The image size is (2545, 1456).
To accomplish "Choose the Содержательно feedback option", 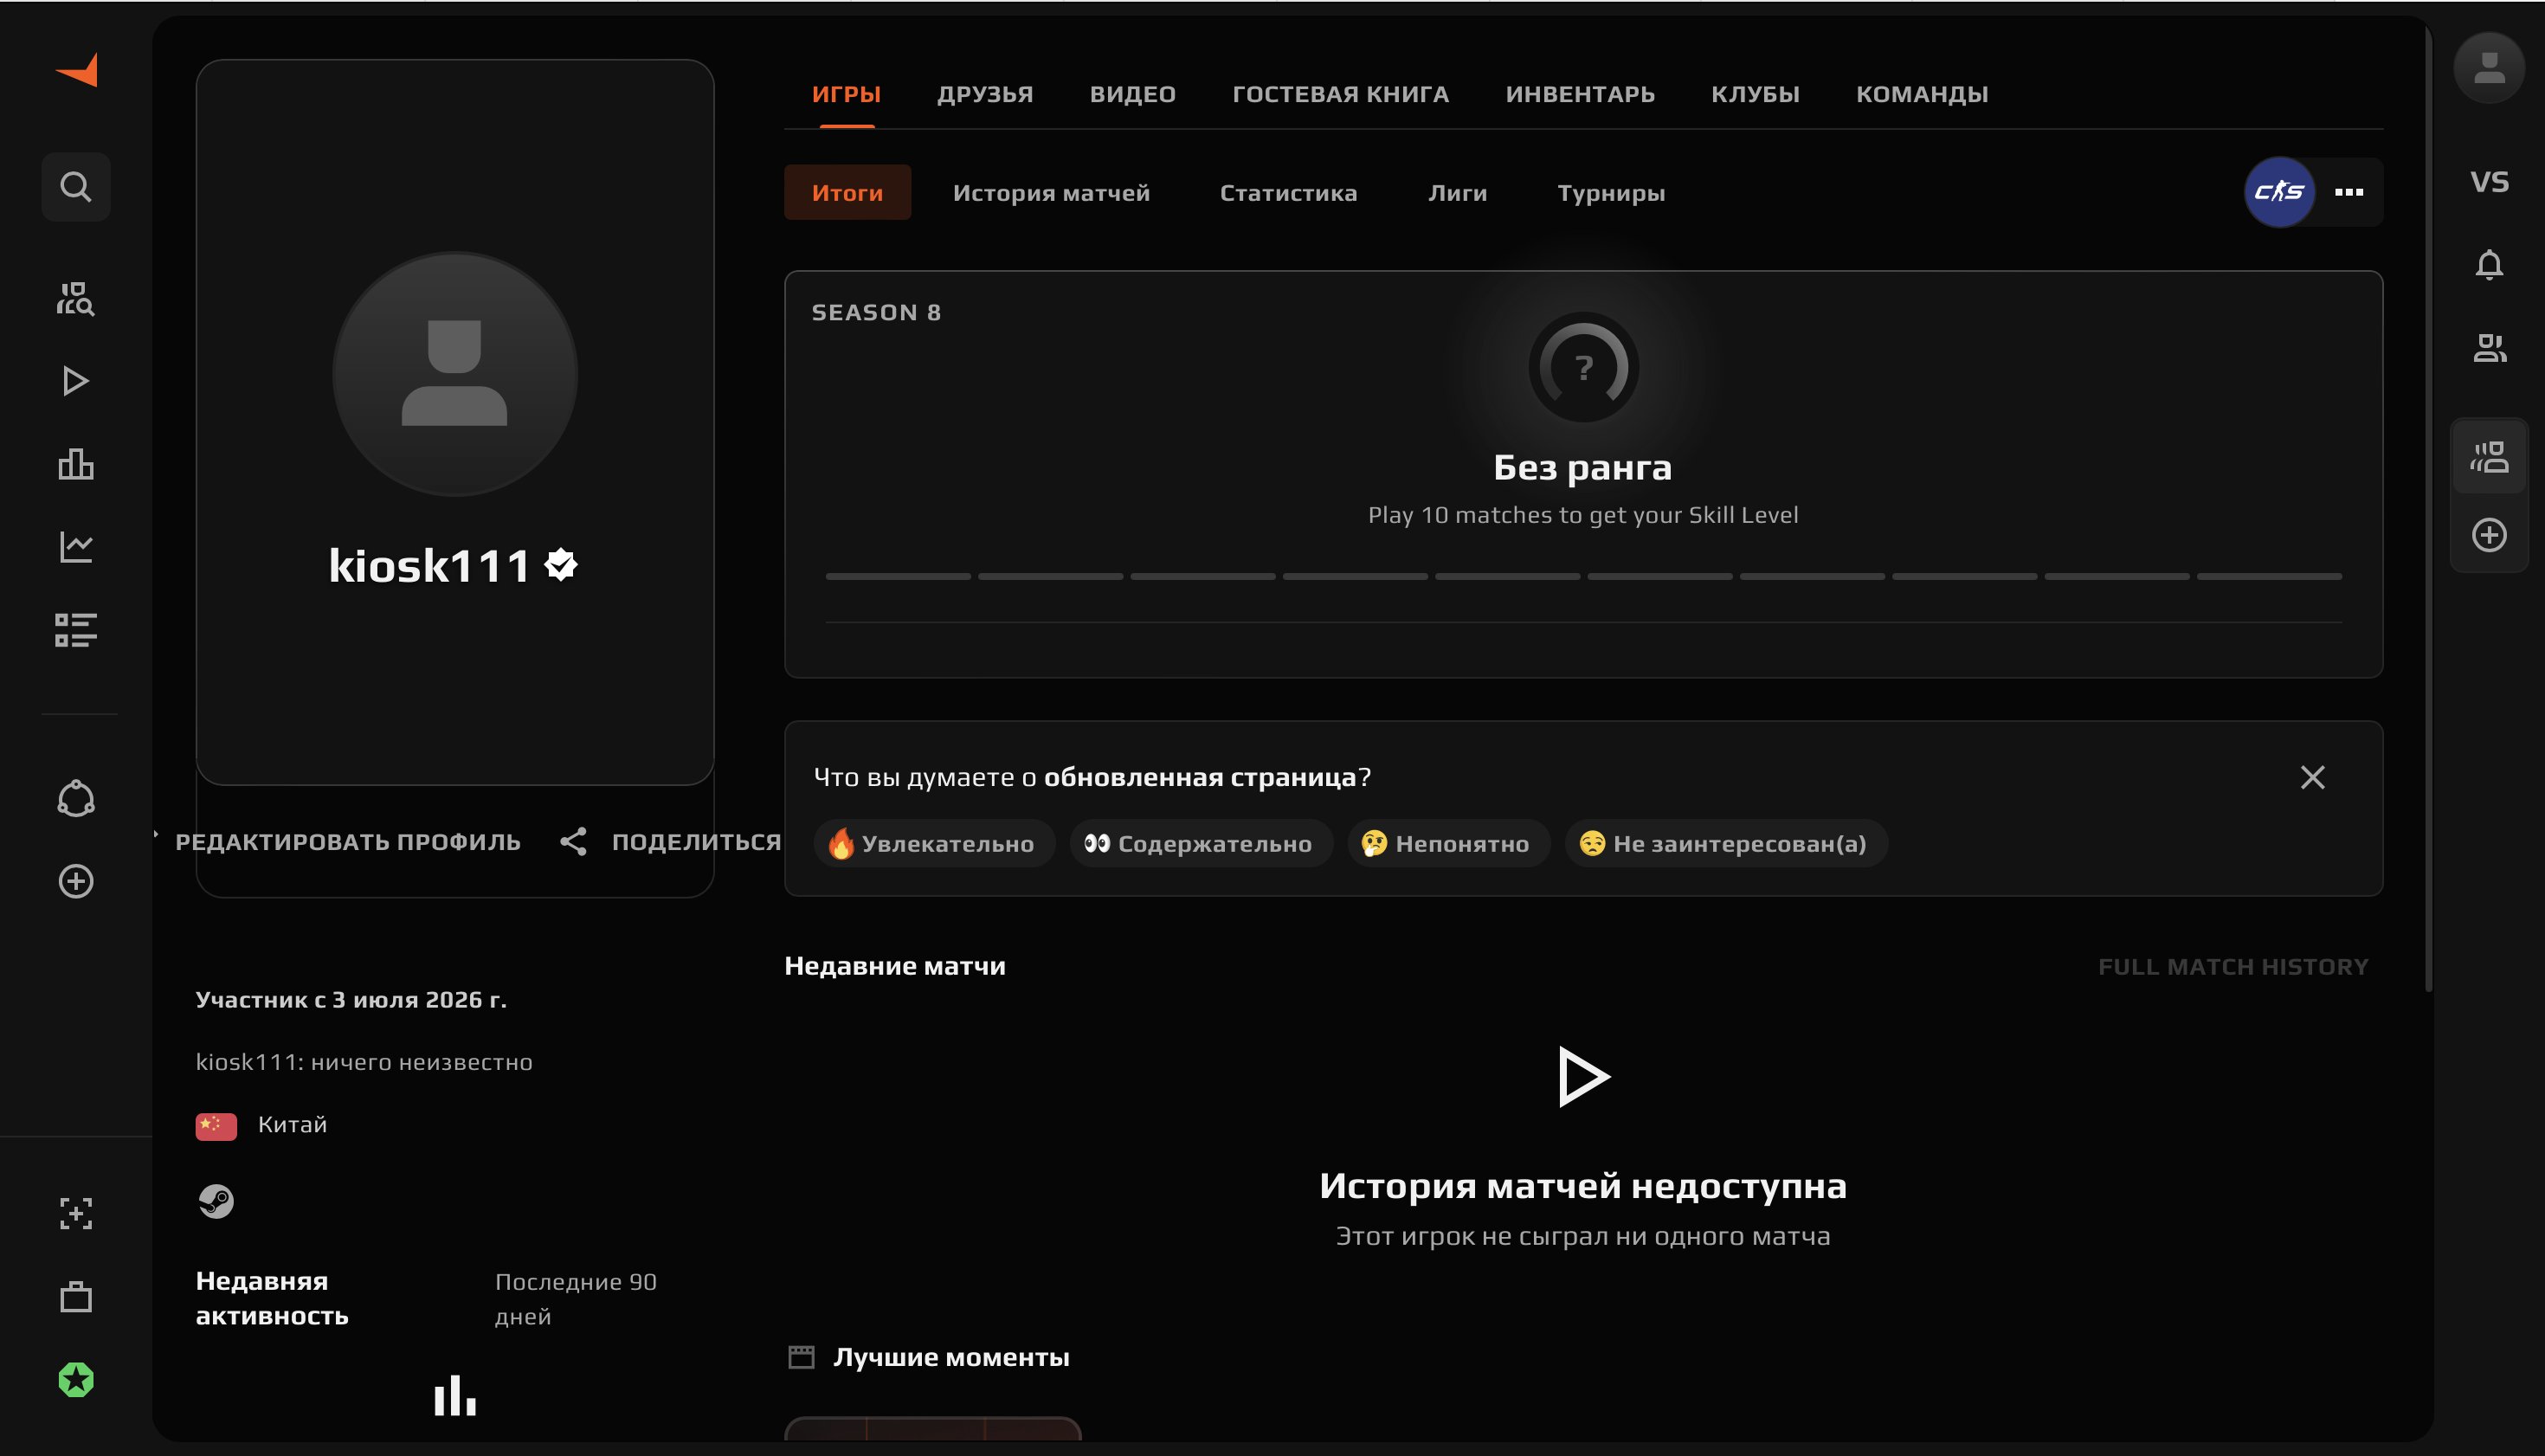I will (1201, 844).
